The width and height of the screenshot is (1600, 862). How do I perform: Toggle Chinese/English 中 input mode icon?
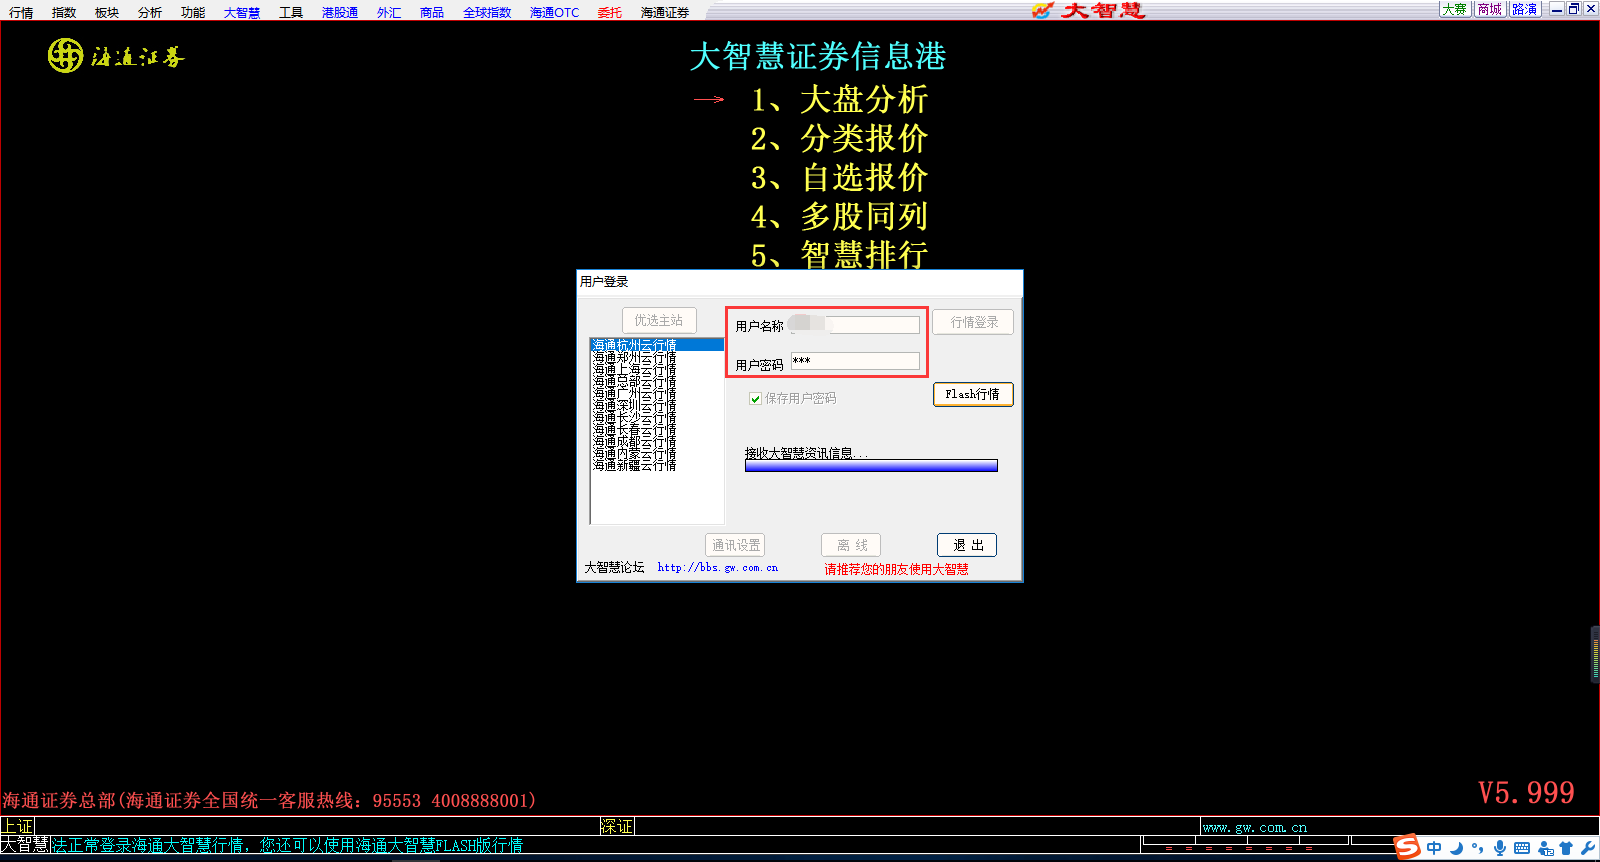click(1434, 848)
